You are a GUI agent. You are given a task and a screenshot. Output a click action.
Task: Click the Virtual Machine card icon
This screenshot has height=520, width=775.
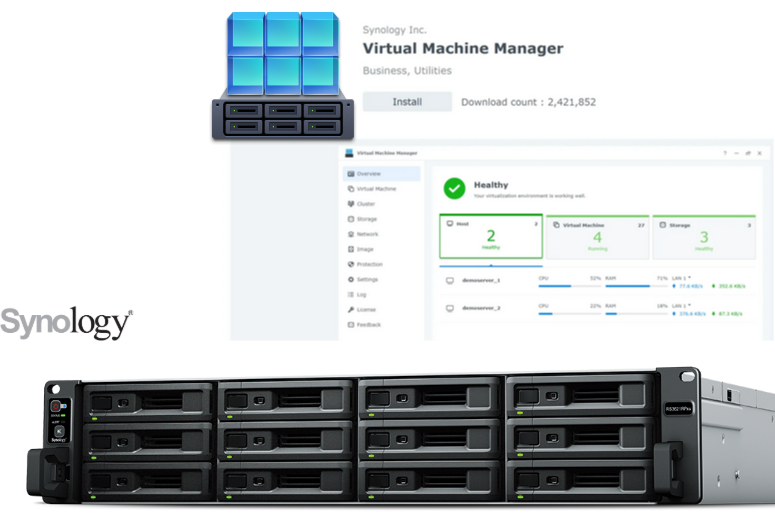(x=556, y=225)
